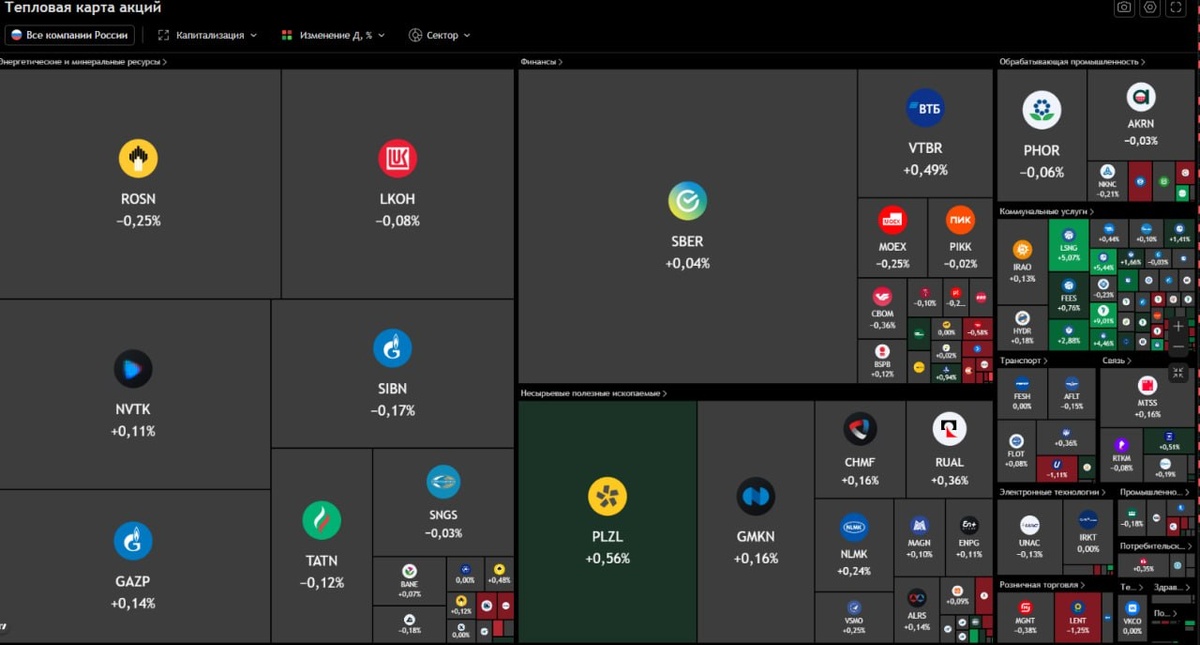Click the SBER Sberbank logo
The width and height of the screenshot is (1200, 645).
click(687, 201)
